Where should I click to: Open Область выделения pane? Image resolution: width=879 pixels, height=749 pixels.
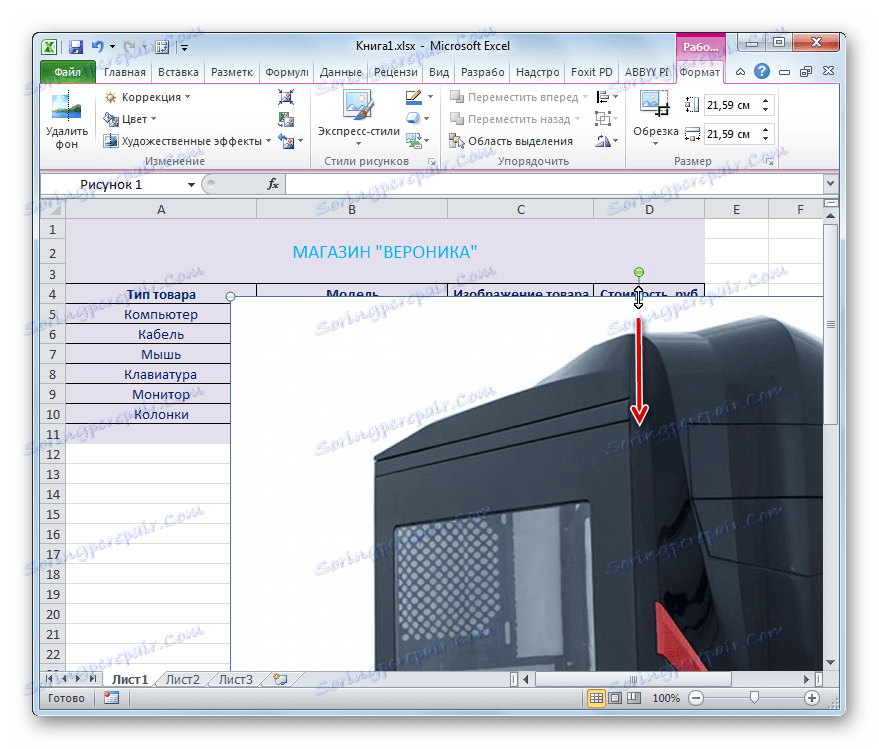[x=511, y=141]
